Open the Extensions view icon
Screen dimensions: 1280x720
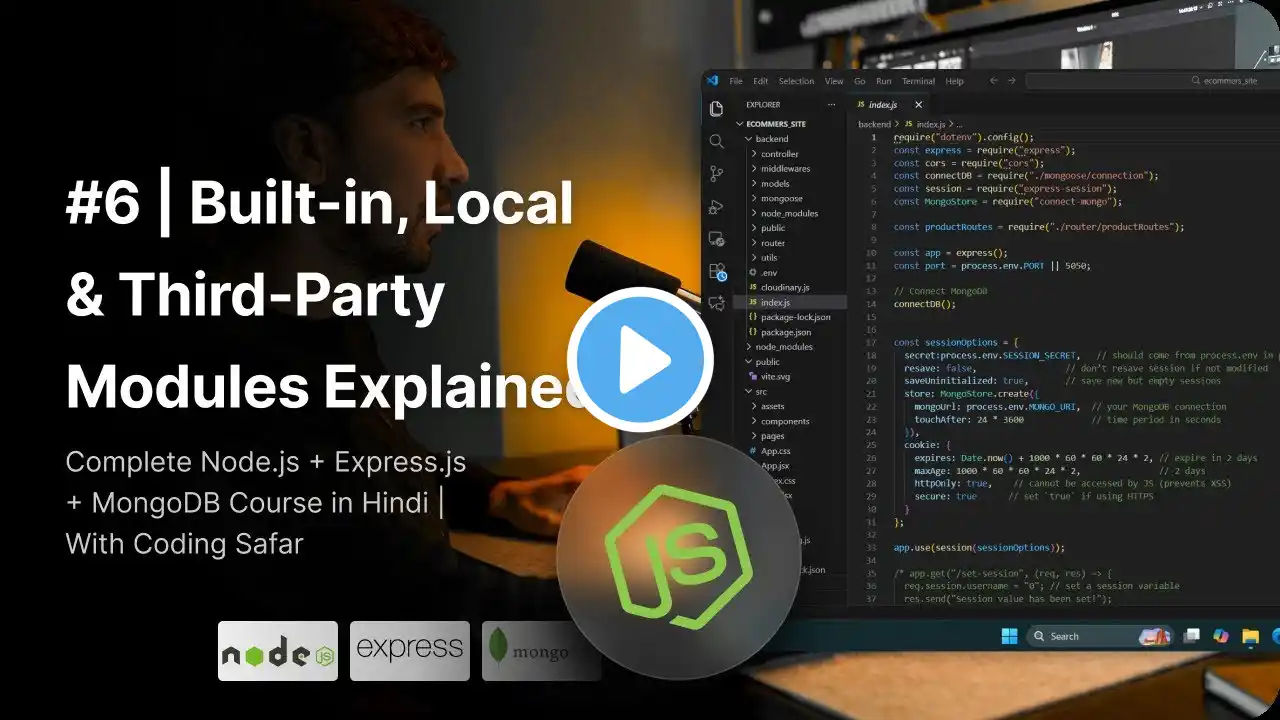pyautogui.click(x=716, y=270)
